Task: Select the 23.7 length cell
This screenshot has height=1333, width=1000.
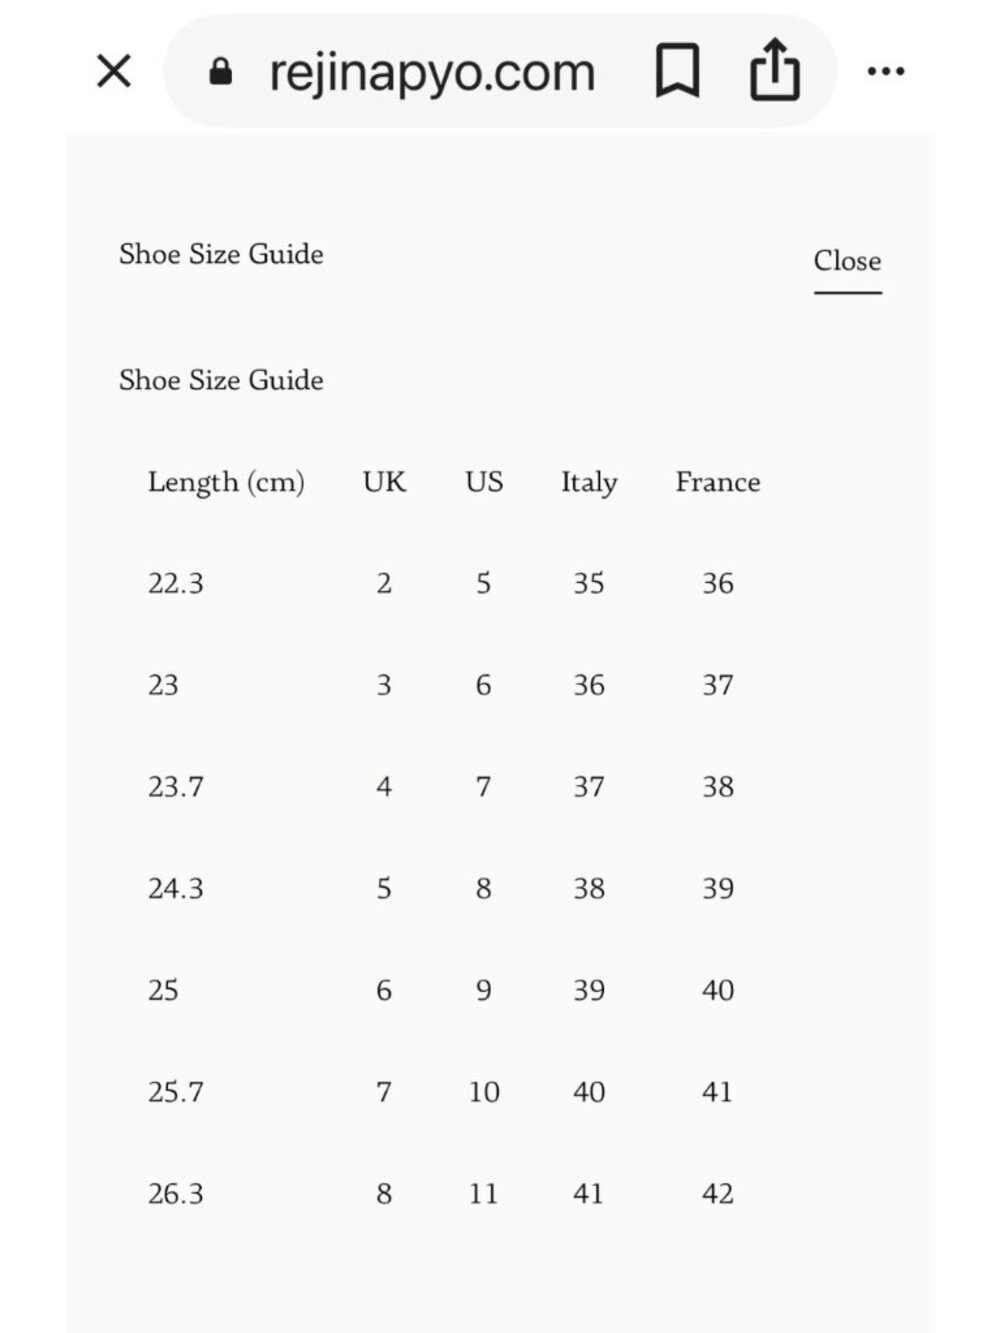Action: click(x=176, y=787)
